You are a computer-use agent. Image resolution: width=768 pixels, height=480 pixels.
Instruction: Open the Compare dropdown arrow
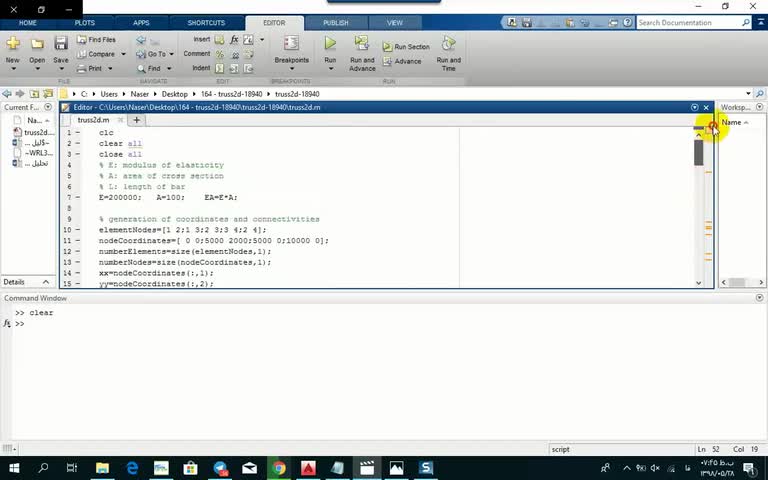(x=123, y=54)
